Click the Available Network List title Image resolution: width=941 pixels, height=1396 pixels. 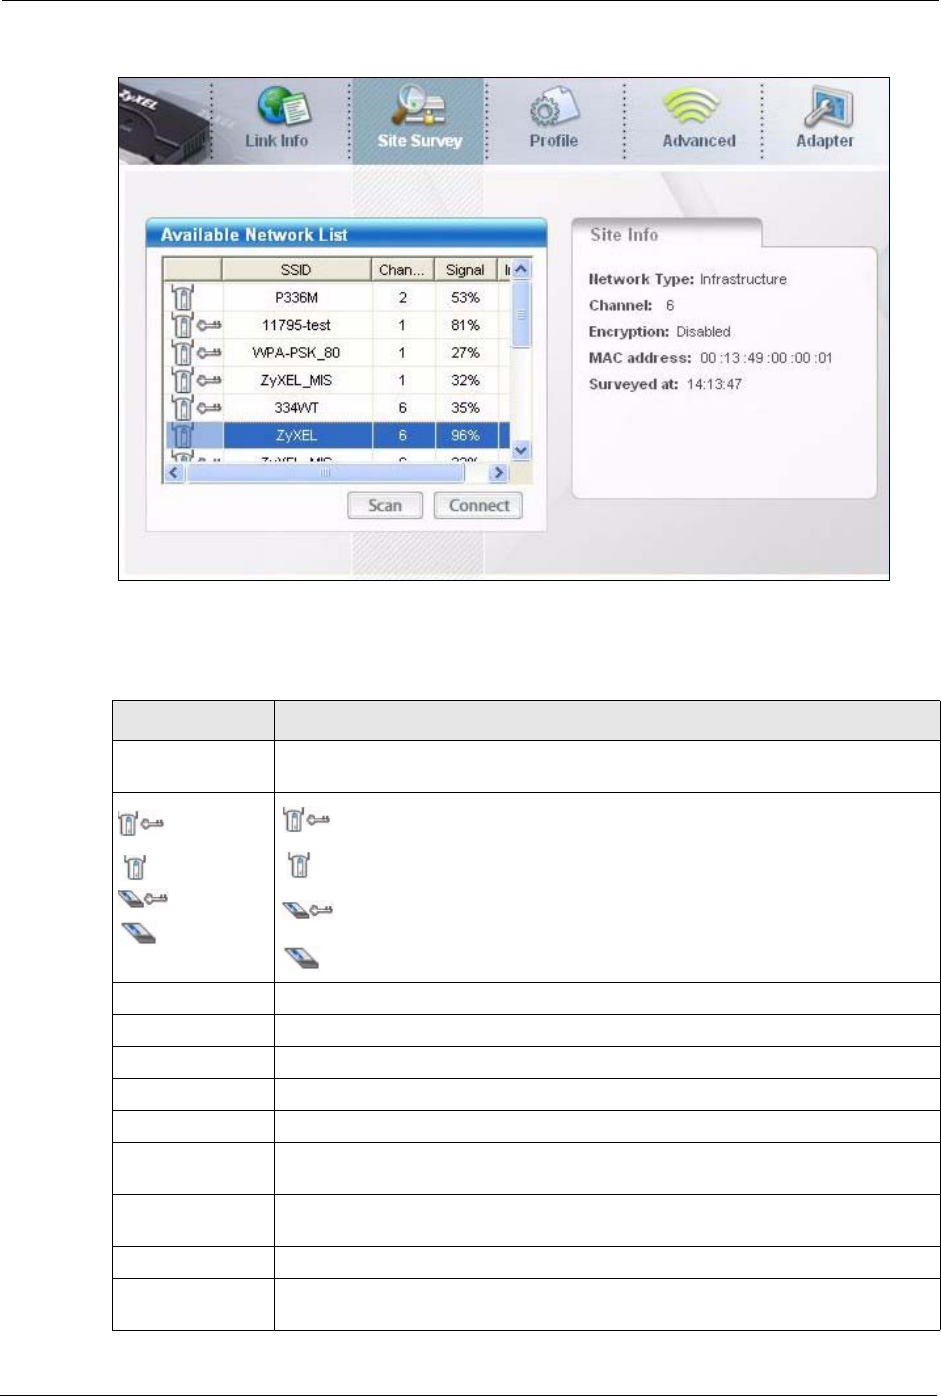254,235
